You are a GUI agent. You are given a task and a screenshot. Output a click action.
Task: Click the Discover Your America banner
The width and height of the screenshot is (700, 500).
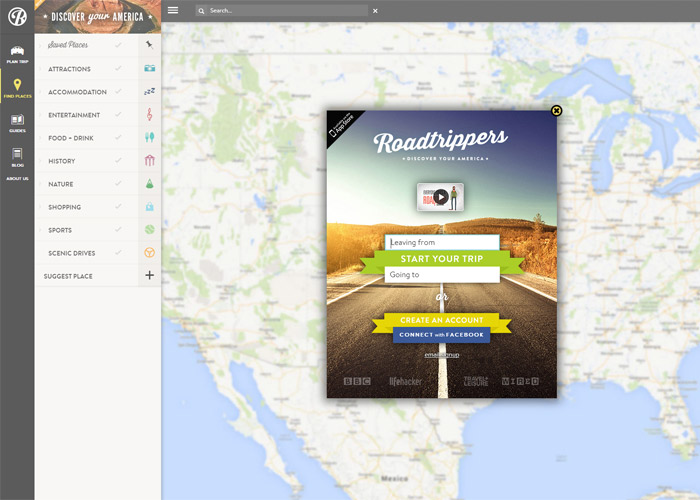98,17
